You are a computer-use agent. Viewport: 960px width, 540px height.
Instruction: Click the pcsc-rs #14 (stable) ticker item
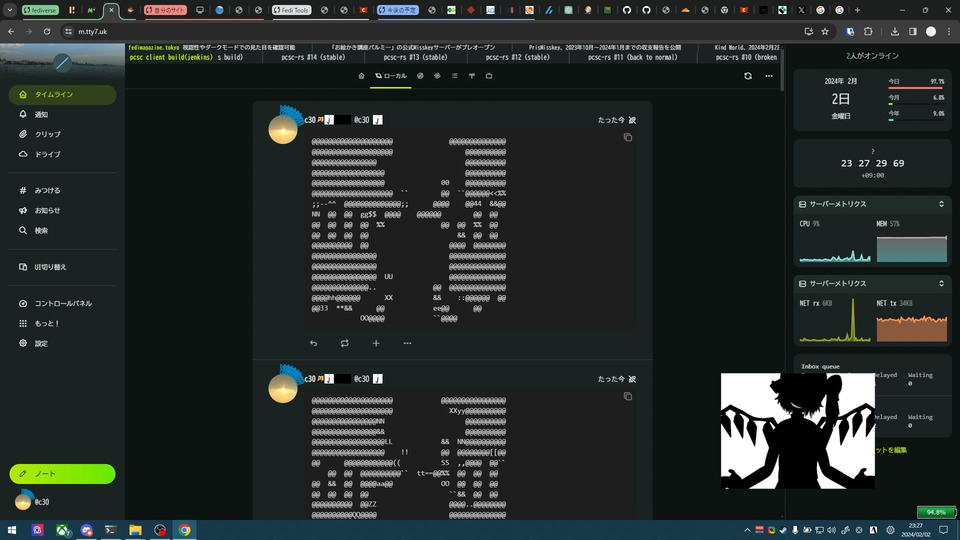coord(313,57)
